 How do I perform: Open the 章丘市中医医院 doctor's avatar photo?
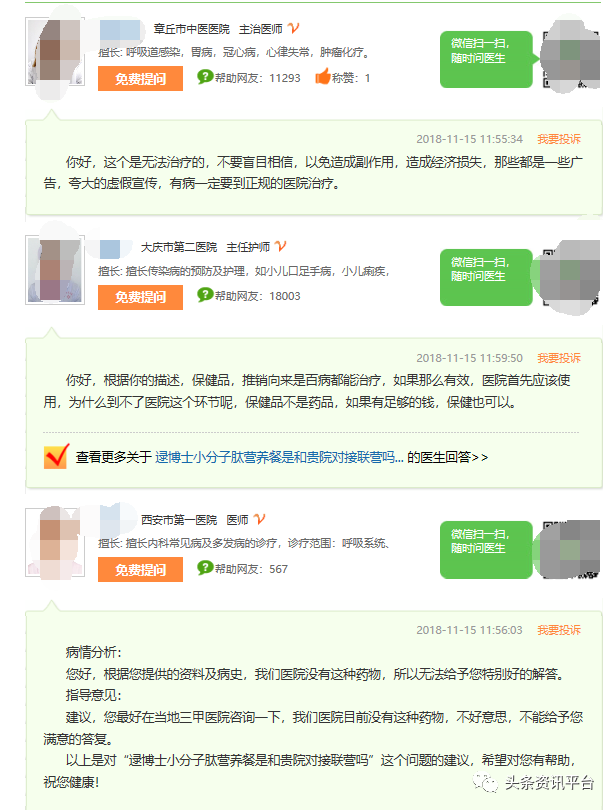point(55,52)
